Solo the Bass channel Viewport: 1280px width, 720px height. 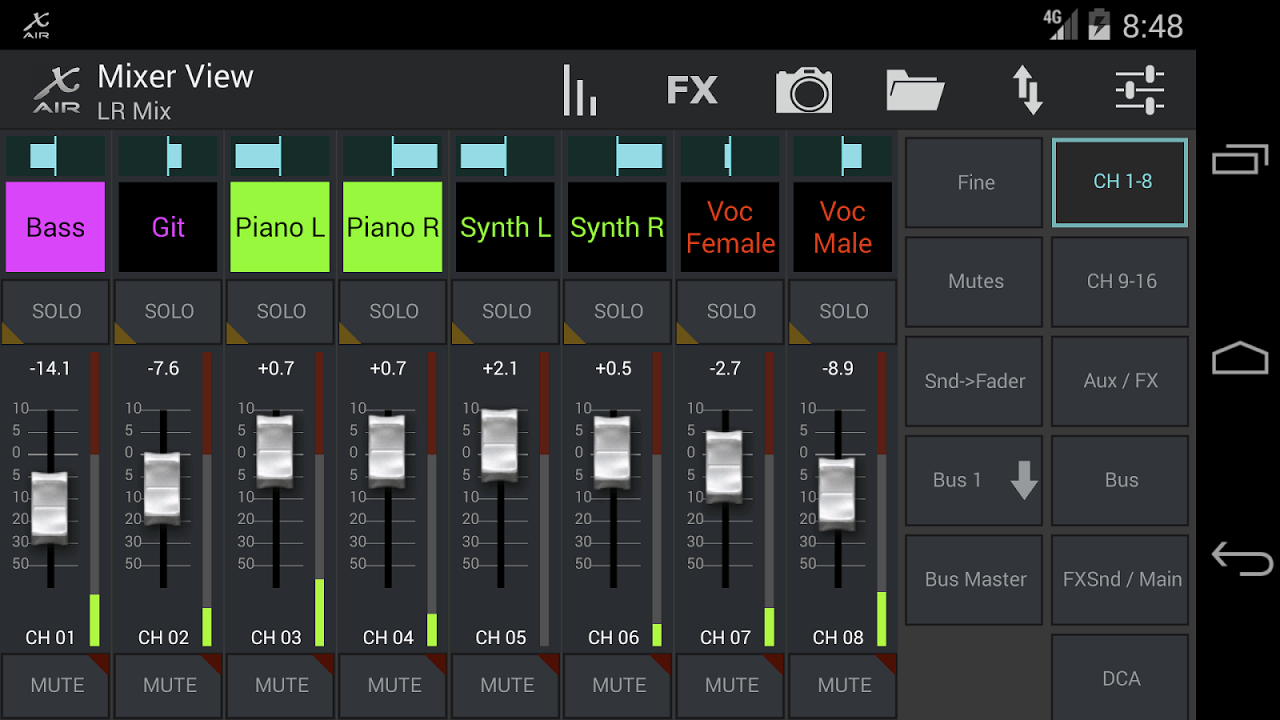pos(55,311)
